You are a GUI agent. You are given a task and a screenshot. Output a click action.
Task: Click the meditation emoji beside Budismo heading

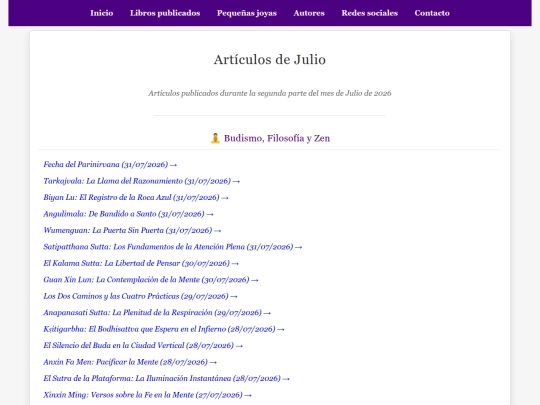pyautogui.click(x=215, y=138)
